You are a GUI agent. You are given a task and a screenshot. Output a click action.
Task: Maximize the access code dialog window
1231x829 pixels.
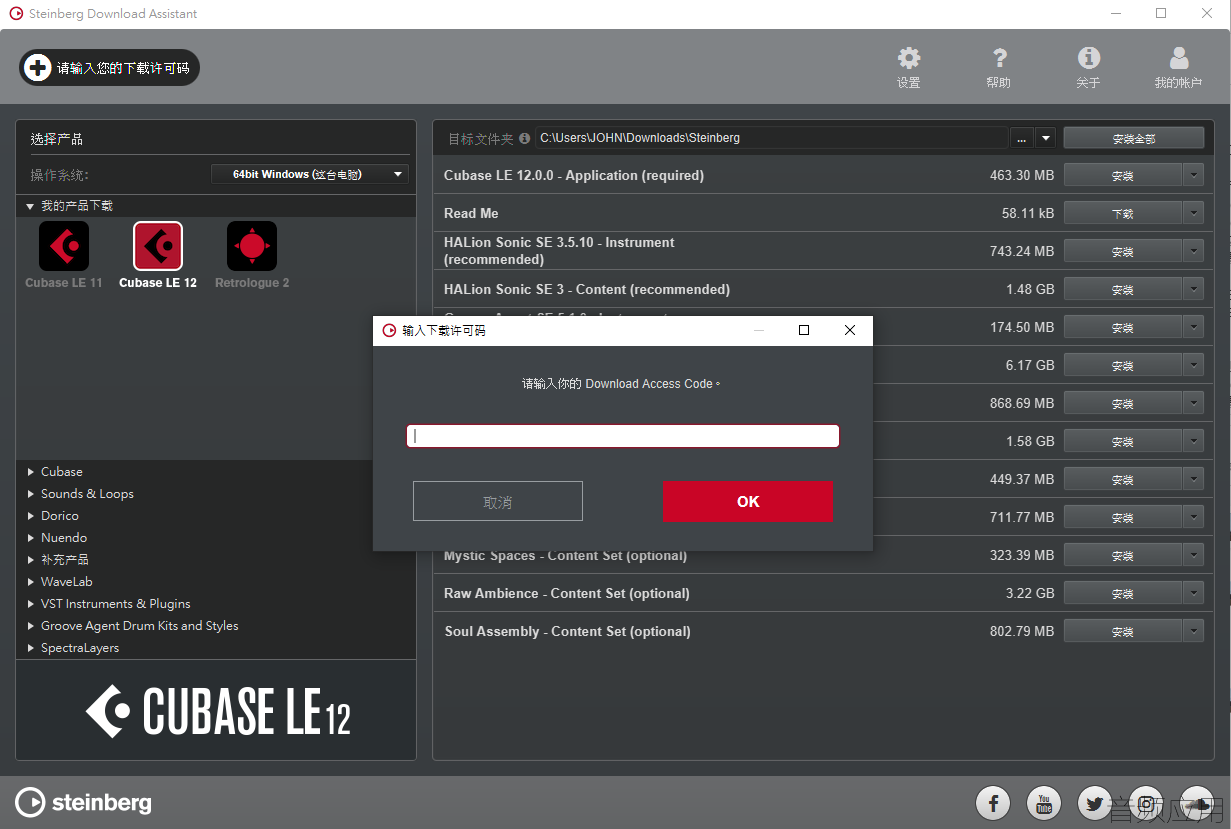[804, 330]
